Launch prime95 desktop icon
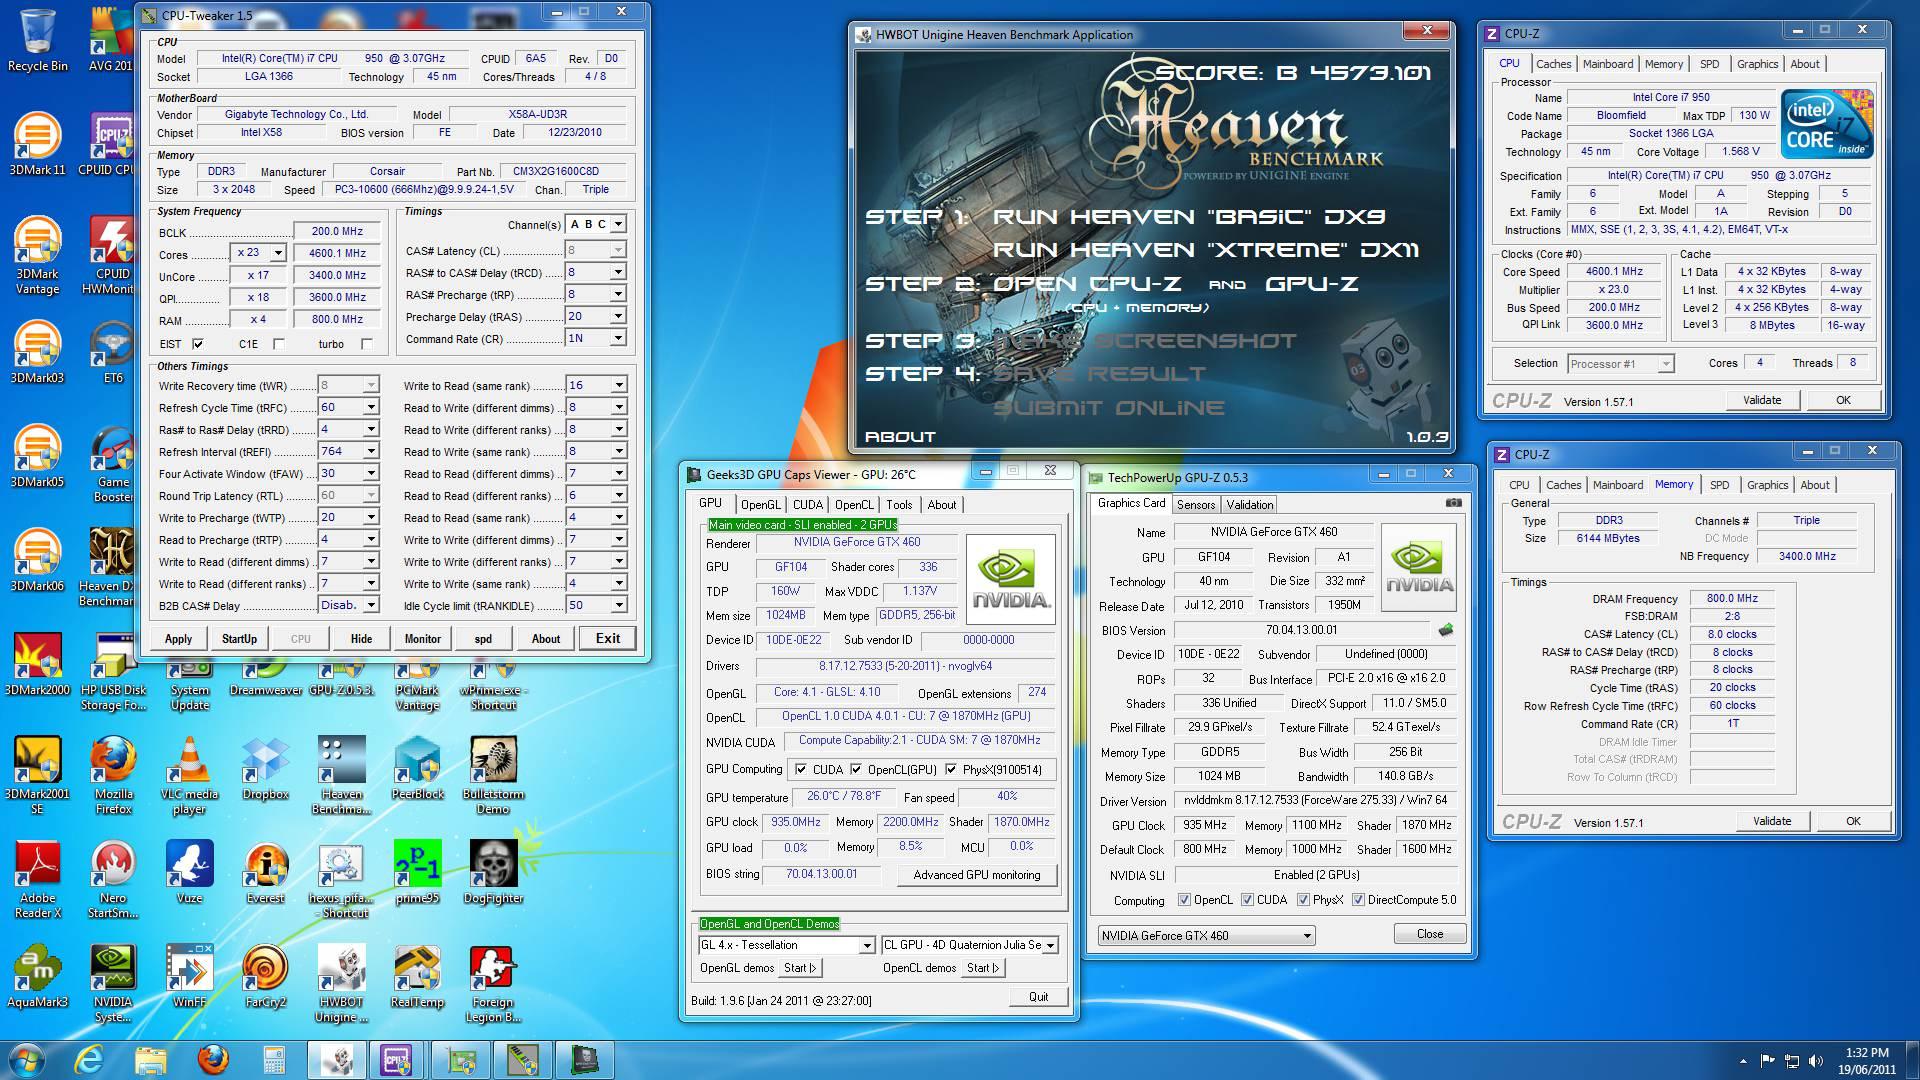The height and width of the screenshot is (1080, 1920). click(417, 872)
